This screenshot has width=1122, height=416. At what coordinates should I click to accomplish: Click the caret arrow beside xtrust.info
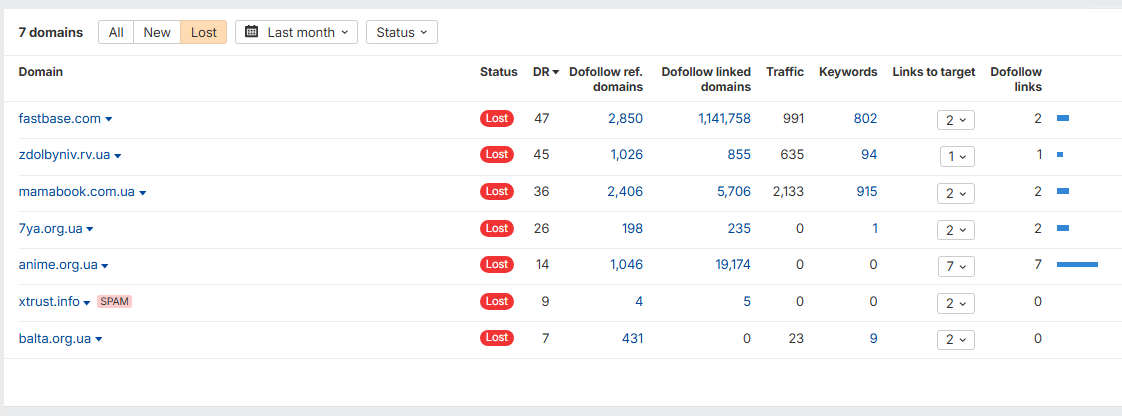[87, 303]
